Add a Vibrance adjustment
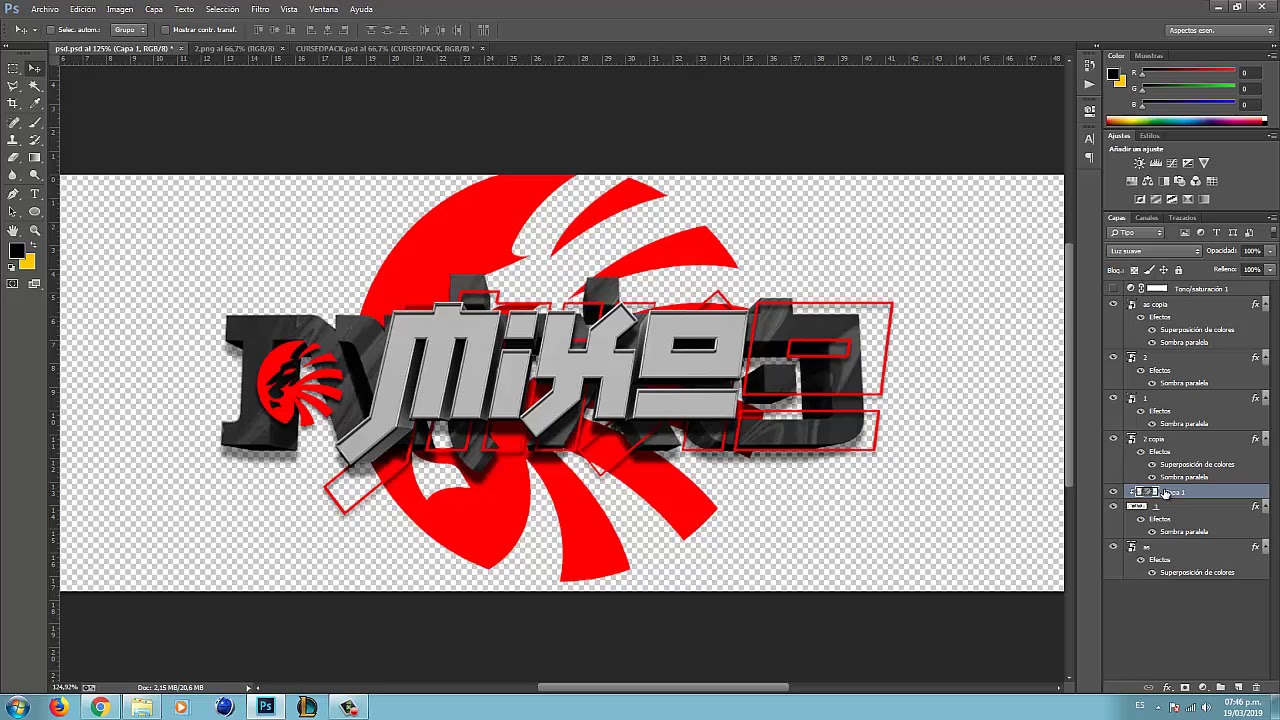This screenshot has width=1280, height=720. [x=1204, y=163]
